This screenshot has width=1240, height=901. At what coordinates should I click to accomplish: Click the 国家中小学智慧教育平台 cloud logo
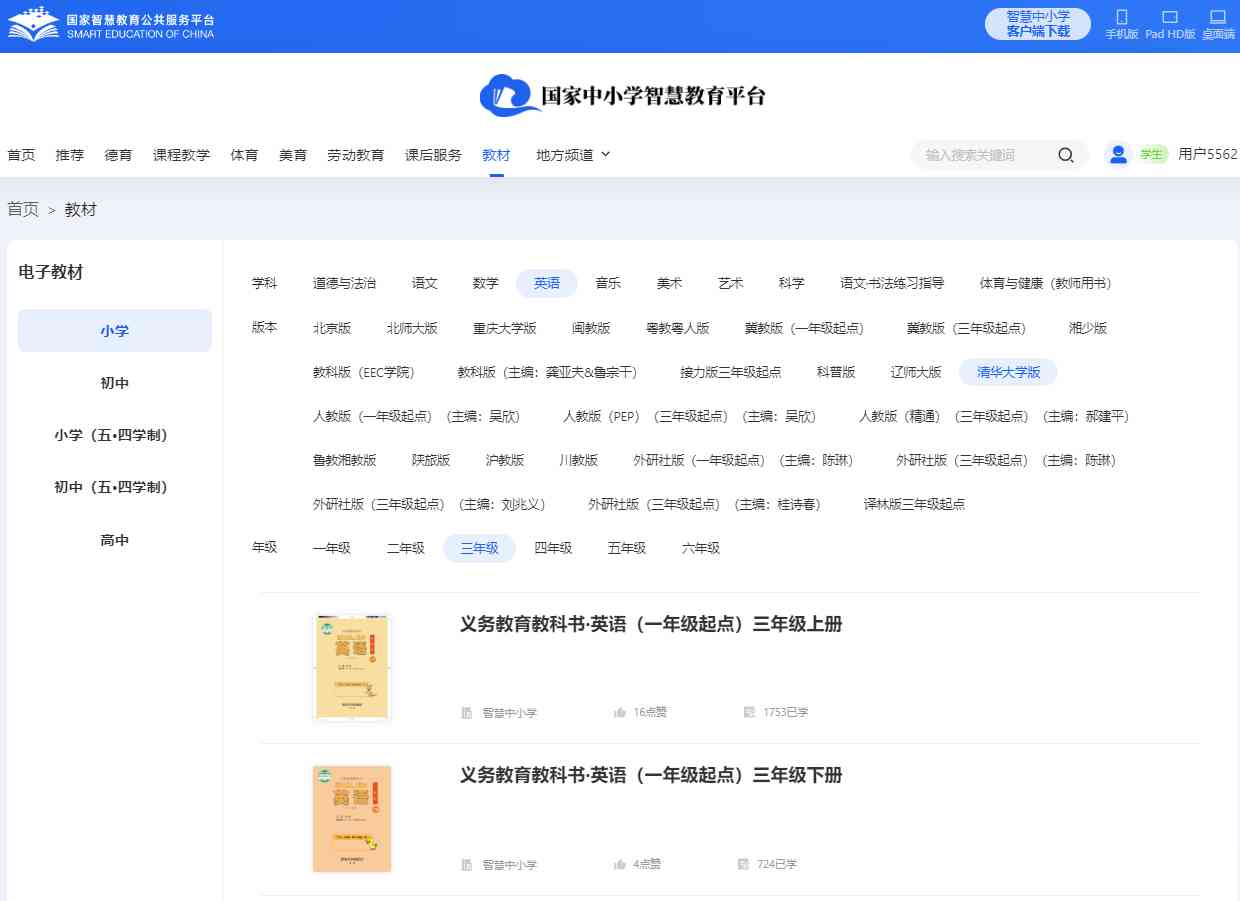622,95
